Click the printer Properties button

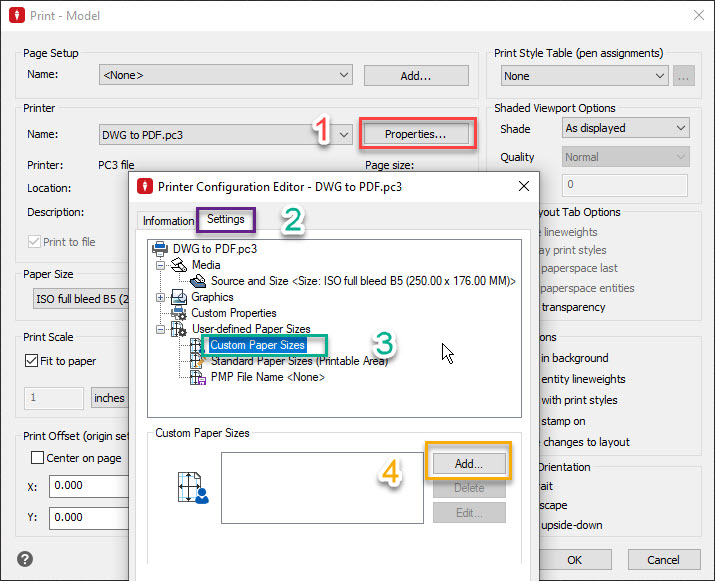pyautogui.click(x=416, y=134)
